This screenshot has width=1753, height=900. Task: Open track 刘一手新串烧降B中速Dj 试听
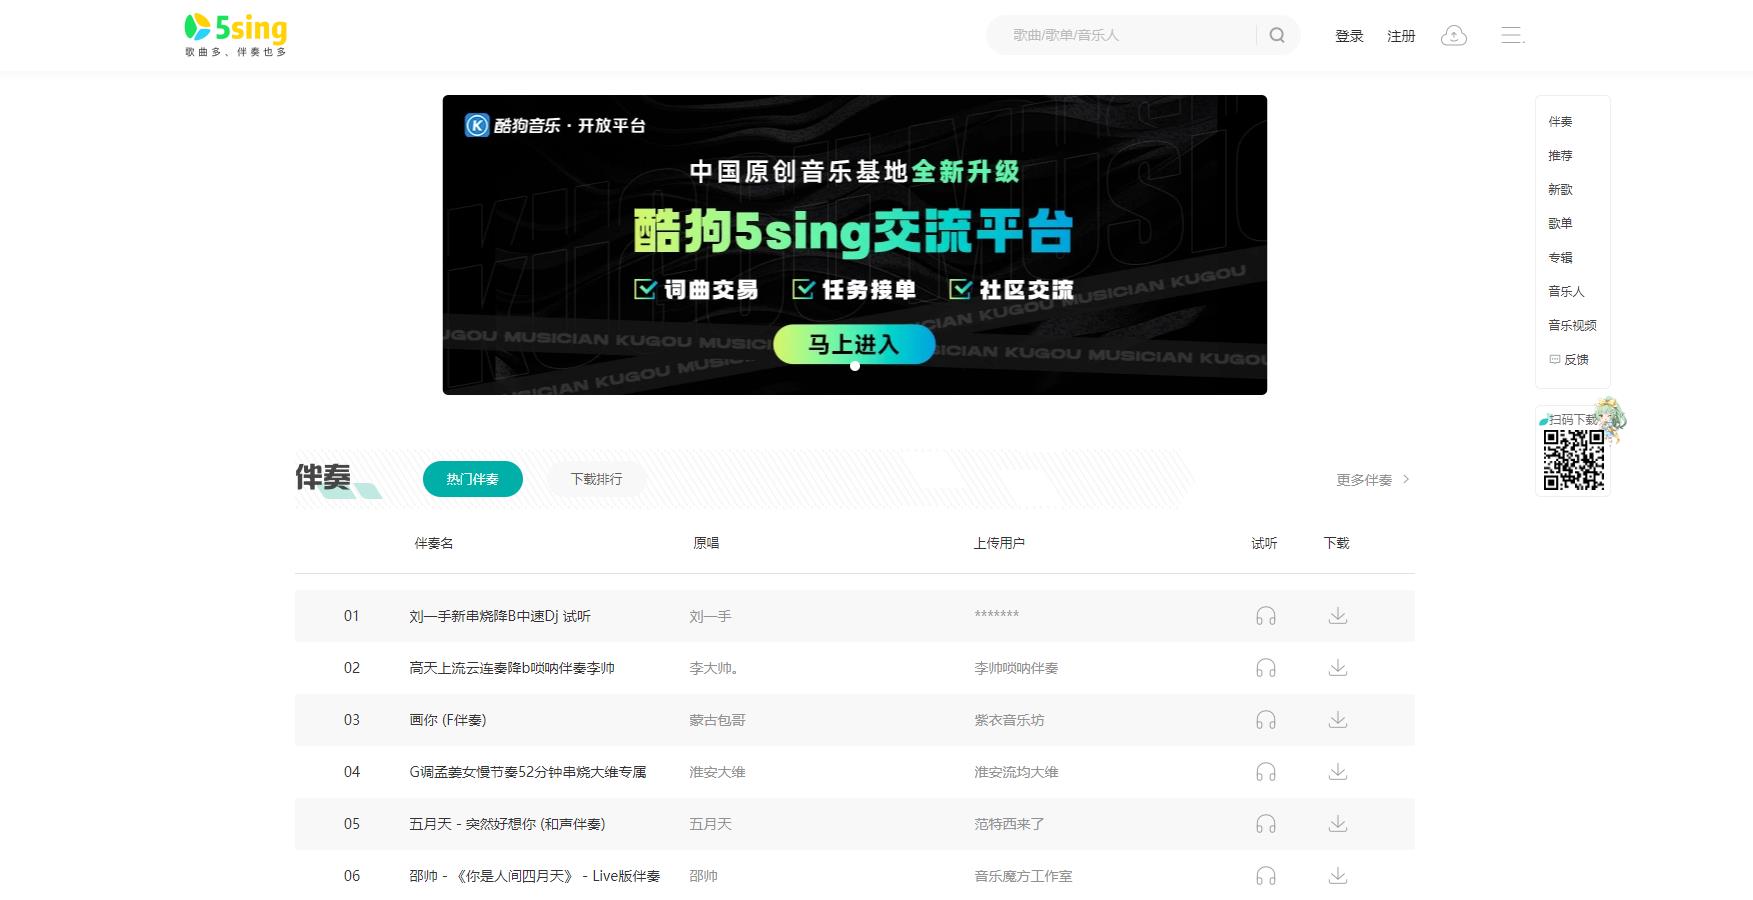[x=500, y=616]
